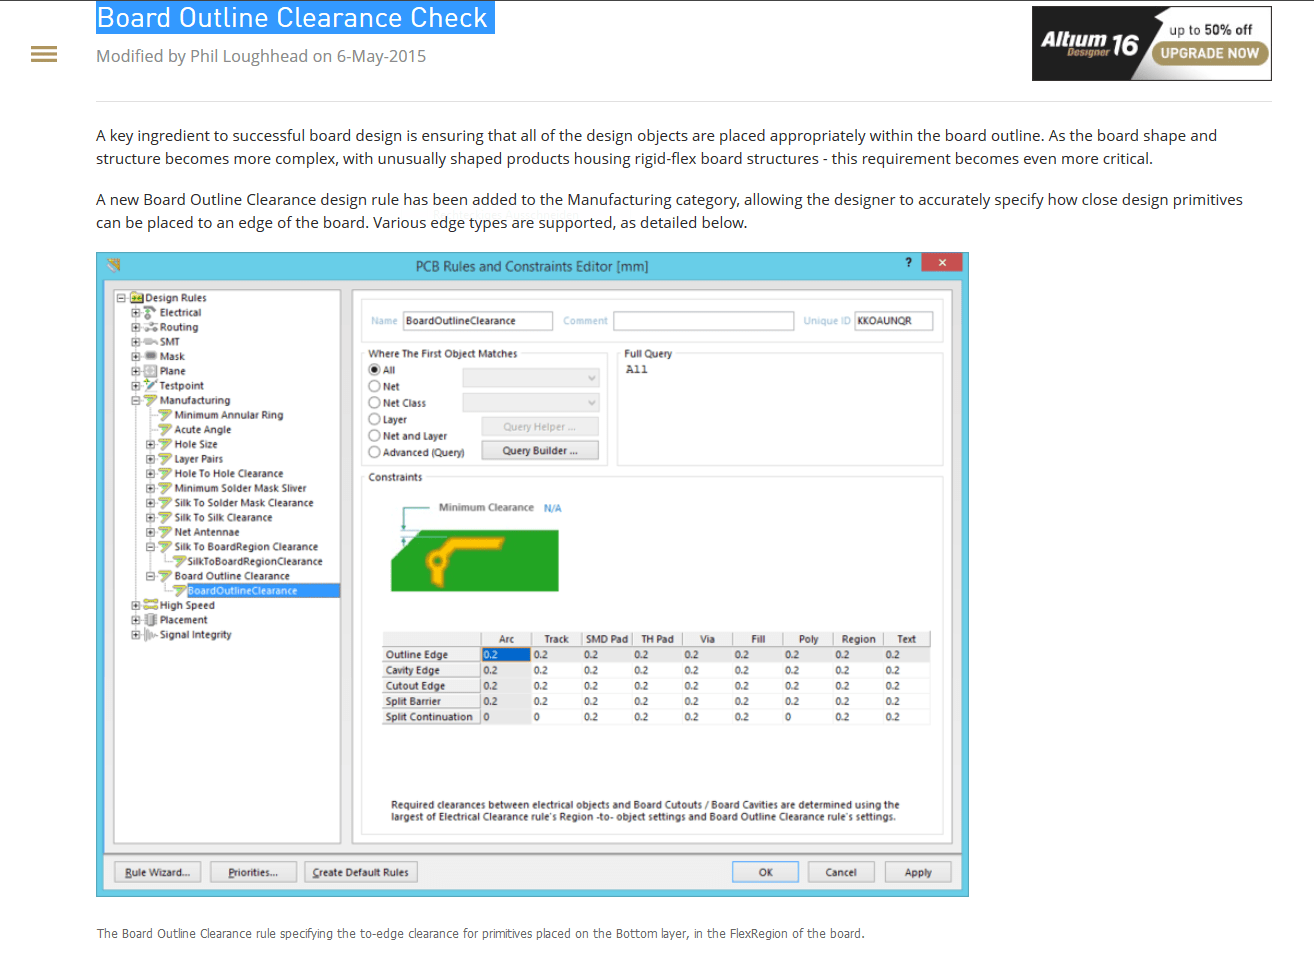Select the Electrical rules category icon
This screenshot has height=956, width=1314.
click(148, 312)
